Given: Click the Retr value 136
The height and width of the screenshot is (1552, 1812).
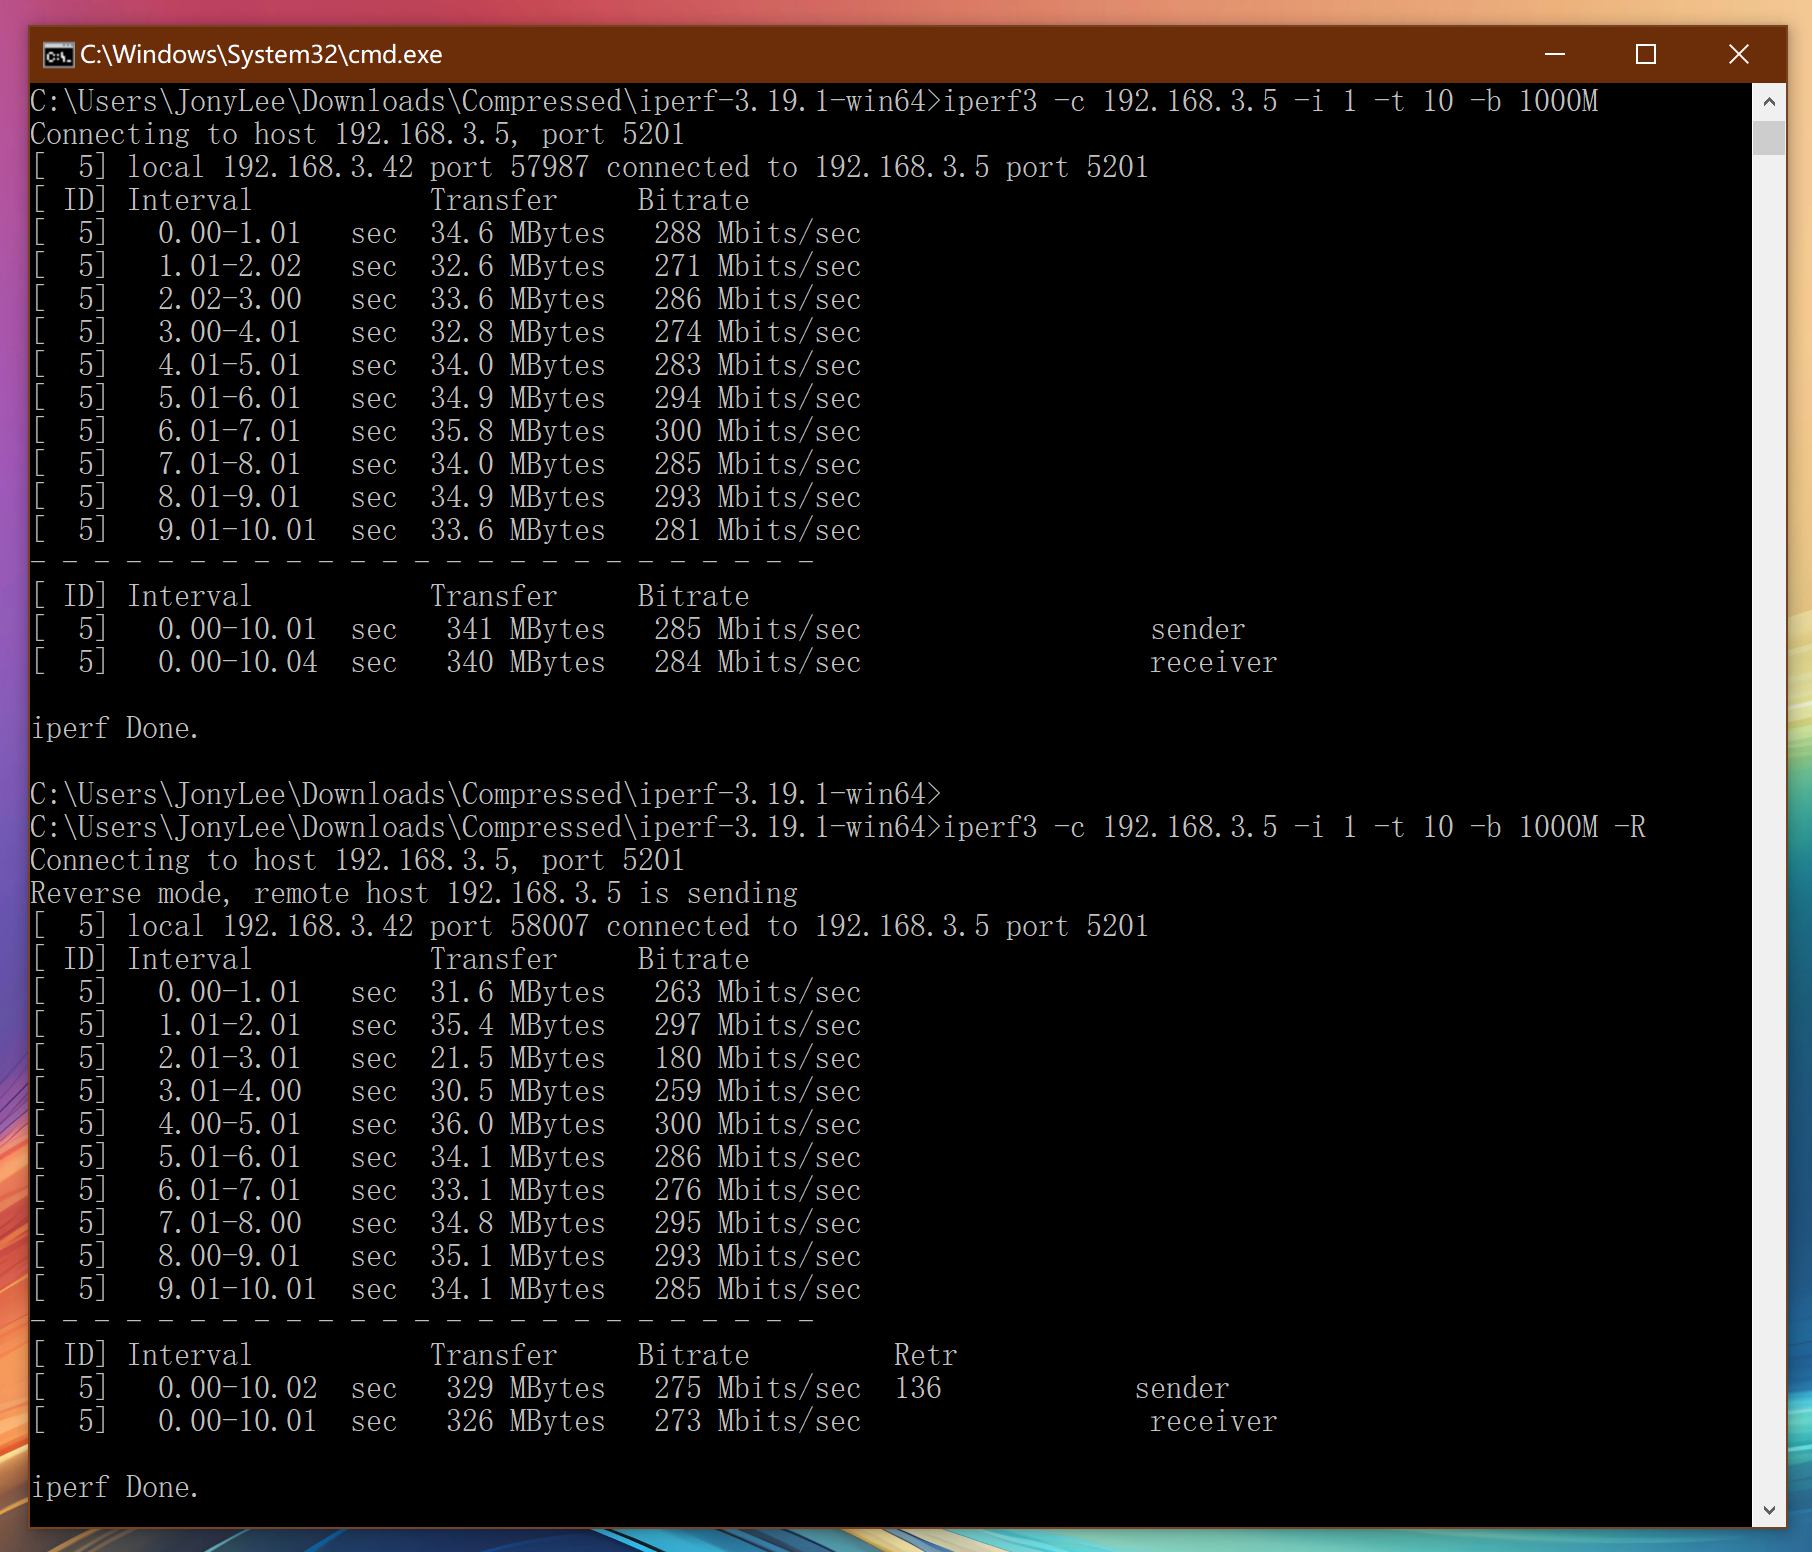Looking at the screenshot, I should 917,1388.
